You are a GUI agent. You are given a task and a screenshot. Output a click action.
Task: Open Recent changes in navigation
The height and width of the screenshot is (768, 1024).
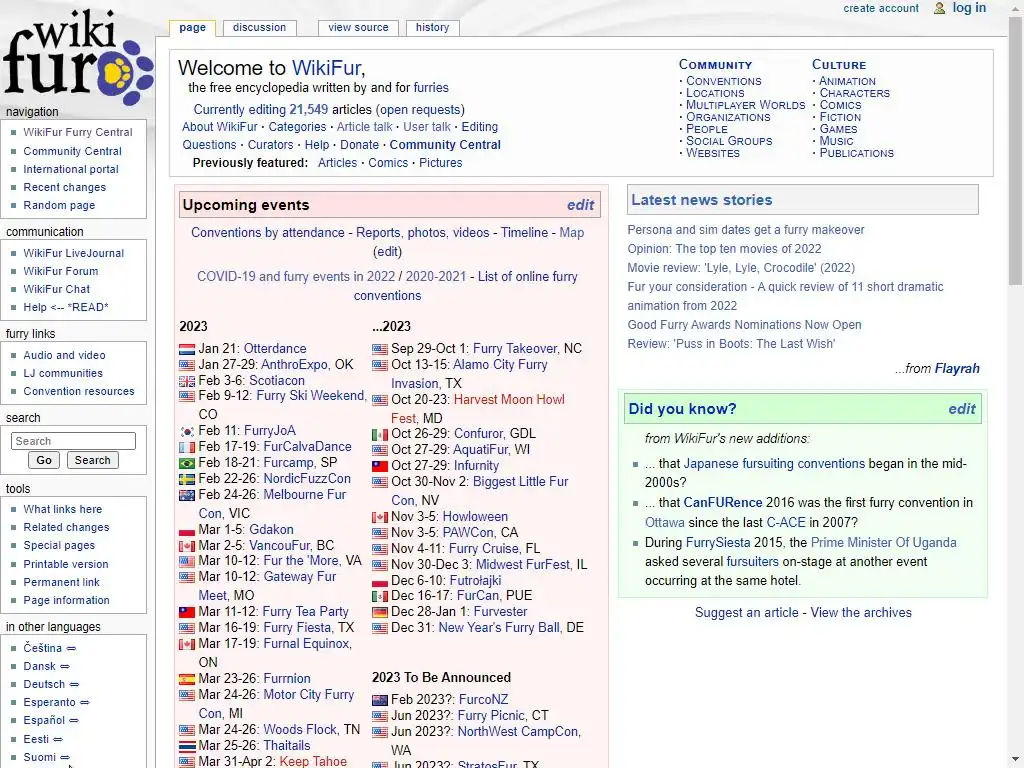coord(65,187)
